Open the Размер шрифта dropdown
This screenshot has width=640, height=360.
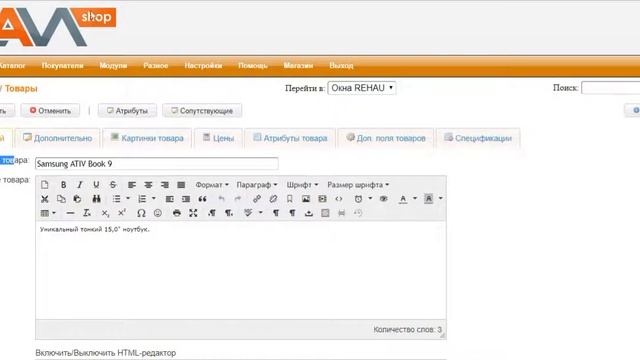click(x=358, y=185)
